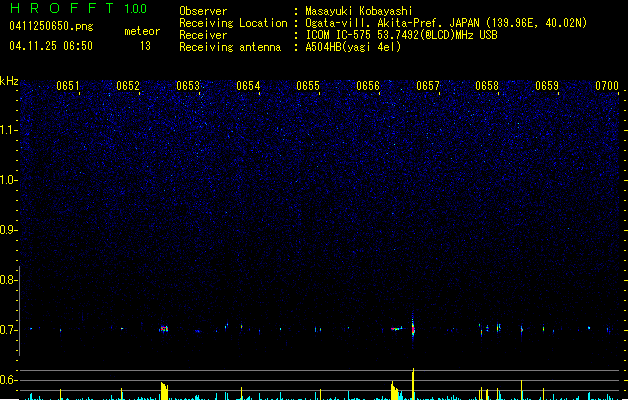Select the Ogata-vill. Akita-Pref. JAPAN location text

click(x=446, y=23)
